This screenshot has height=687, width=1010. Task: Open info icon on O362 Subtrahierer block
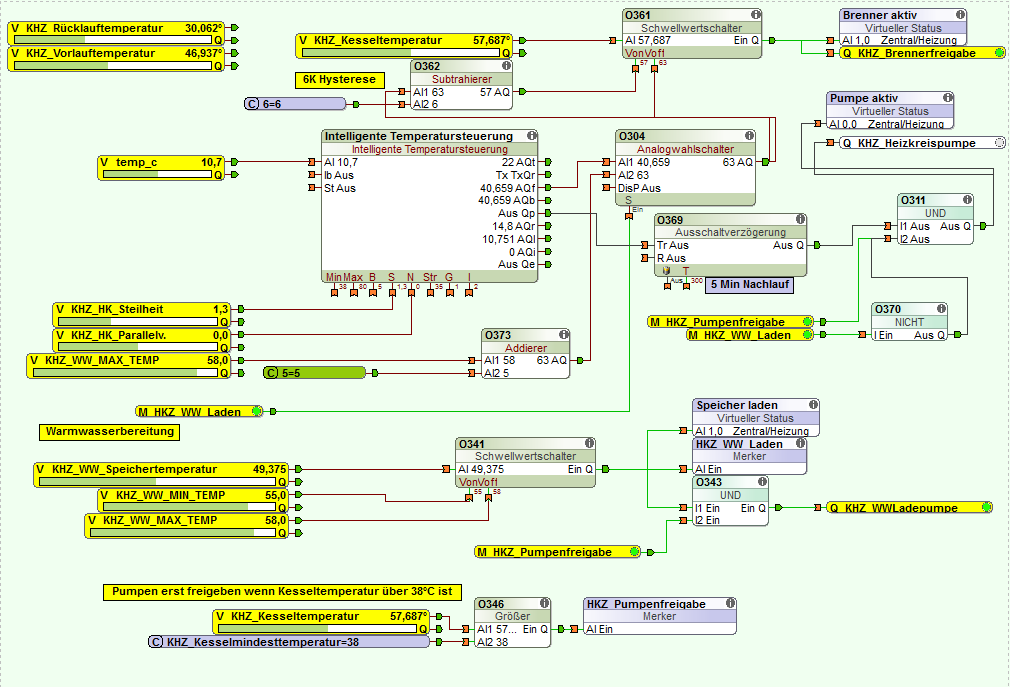point(506,66)
